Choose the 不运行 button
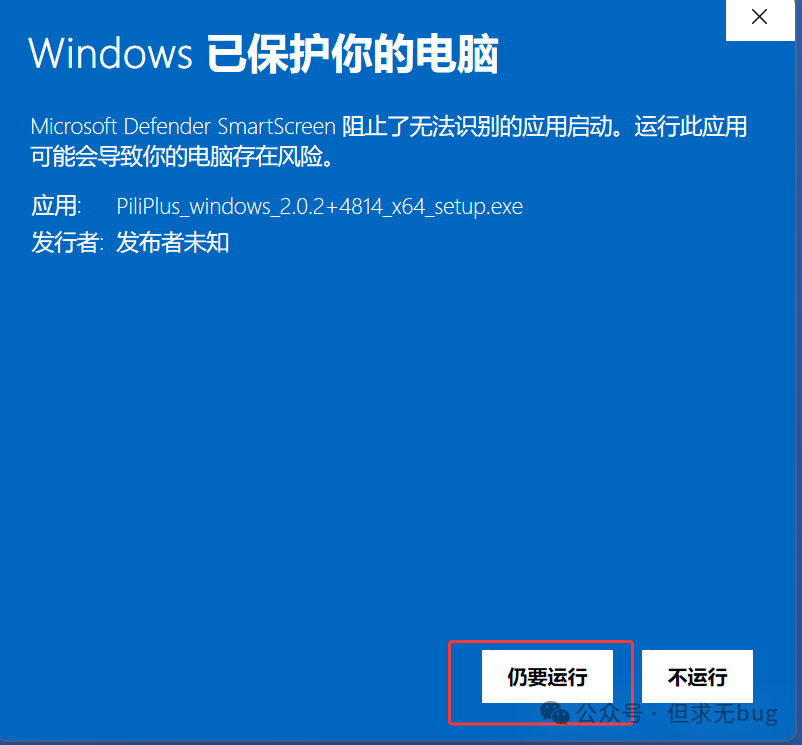 (697, 676)
